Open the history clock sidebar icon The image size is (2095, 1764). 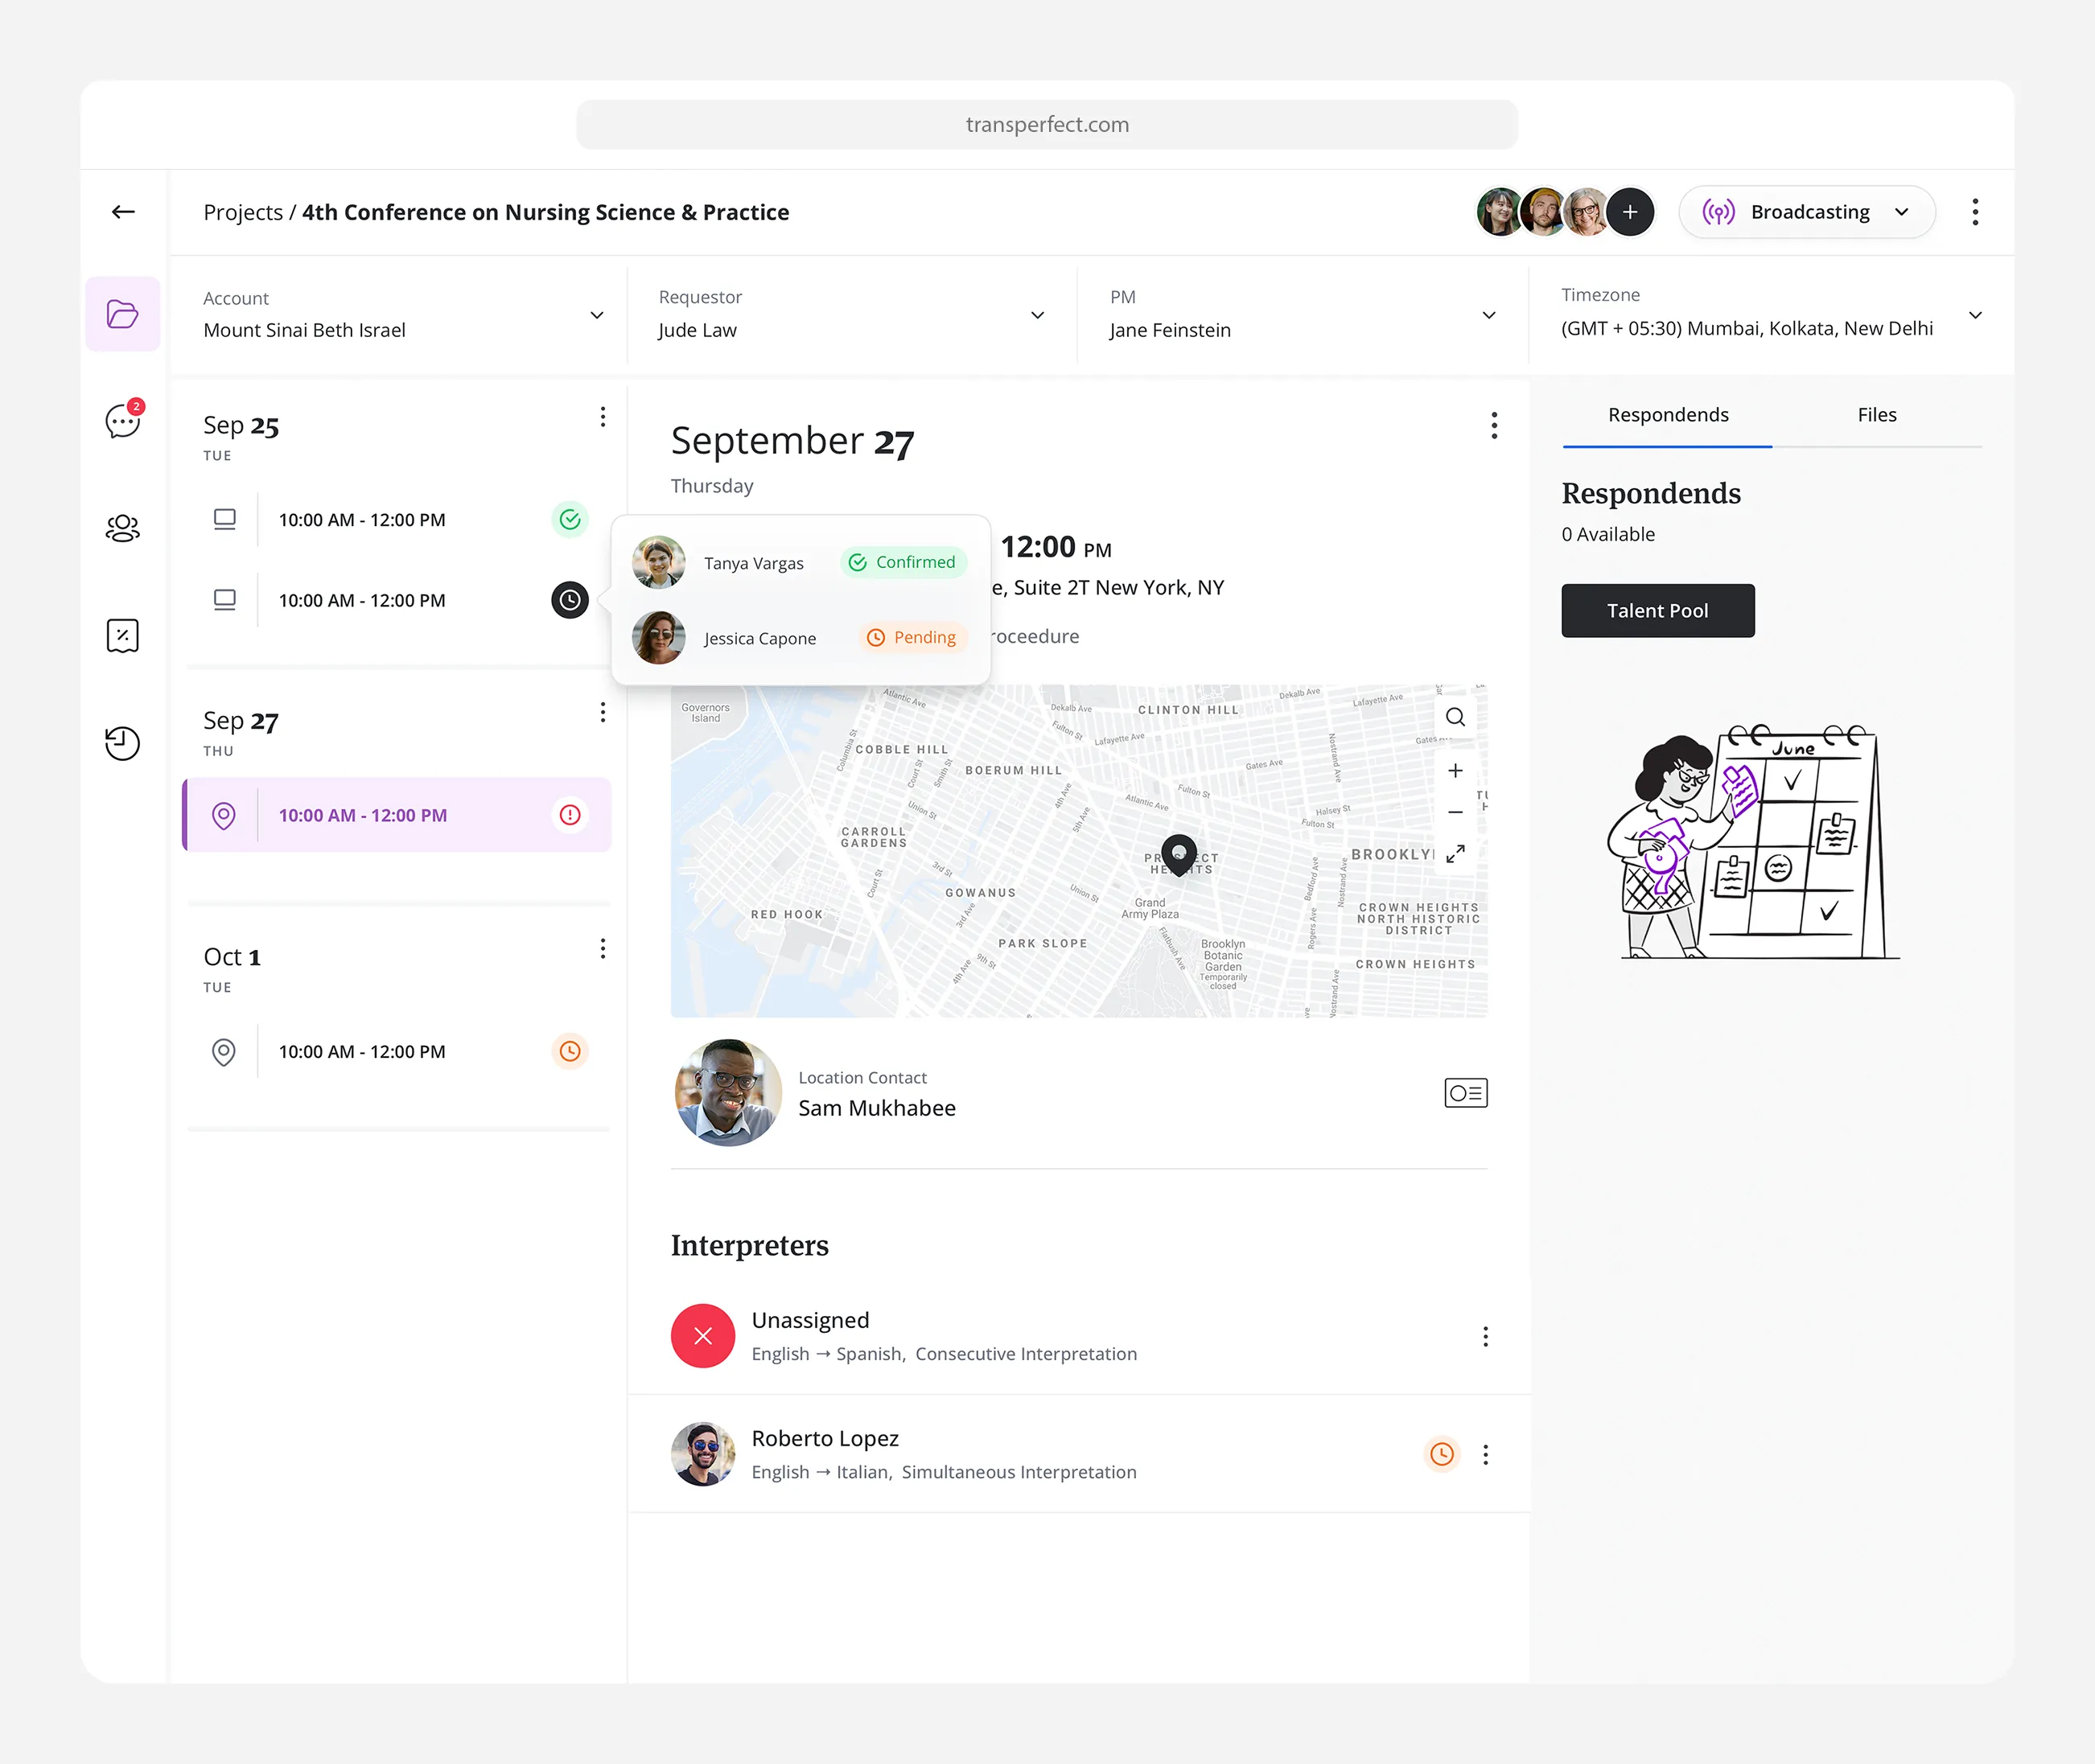123,742
